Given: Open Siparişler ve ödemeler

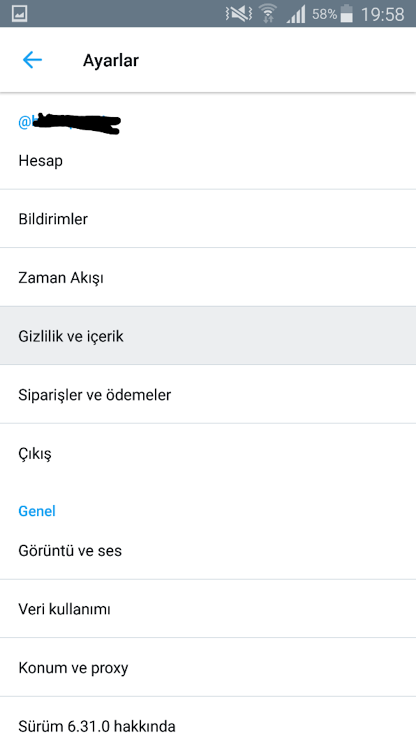Looking at the screenshot, I should [208, 394].
